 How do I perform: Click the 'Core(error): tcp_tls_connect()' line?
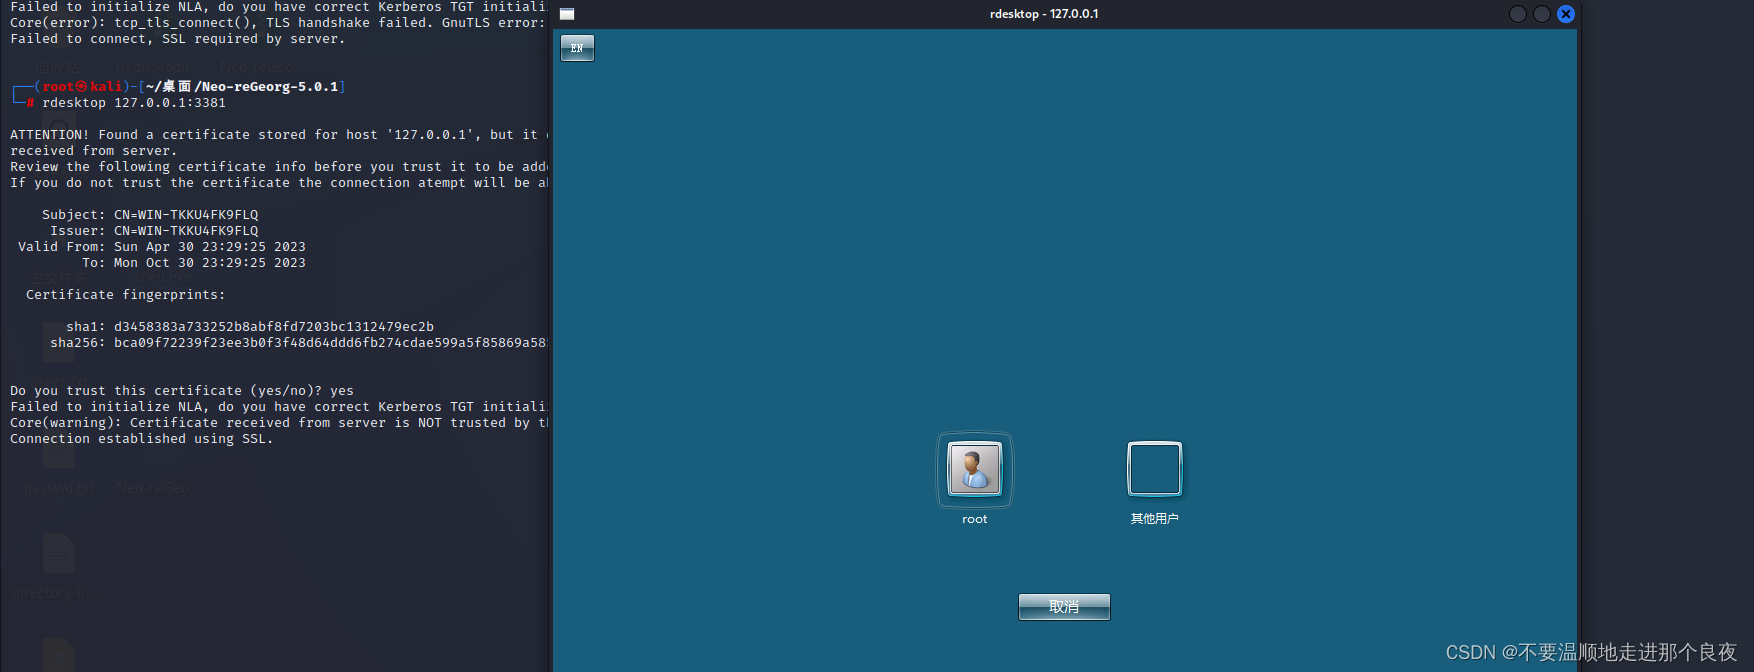(279, 23)
